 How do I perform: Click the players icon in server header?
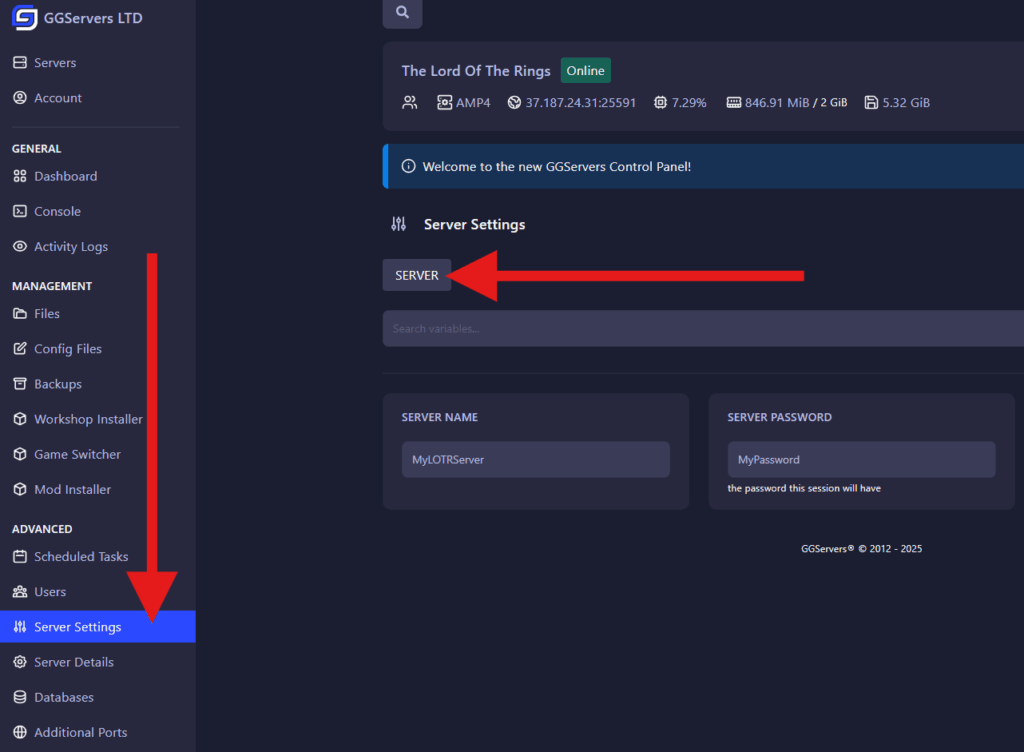[409, 102]
